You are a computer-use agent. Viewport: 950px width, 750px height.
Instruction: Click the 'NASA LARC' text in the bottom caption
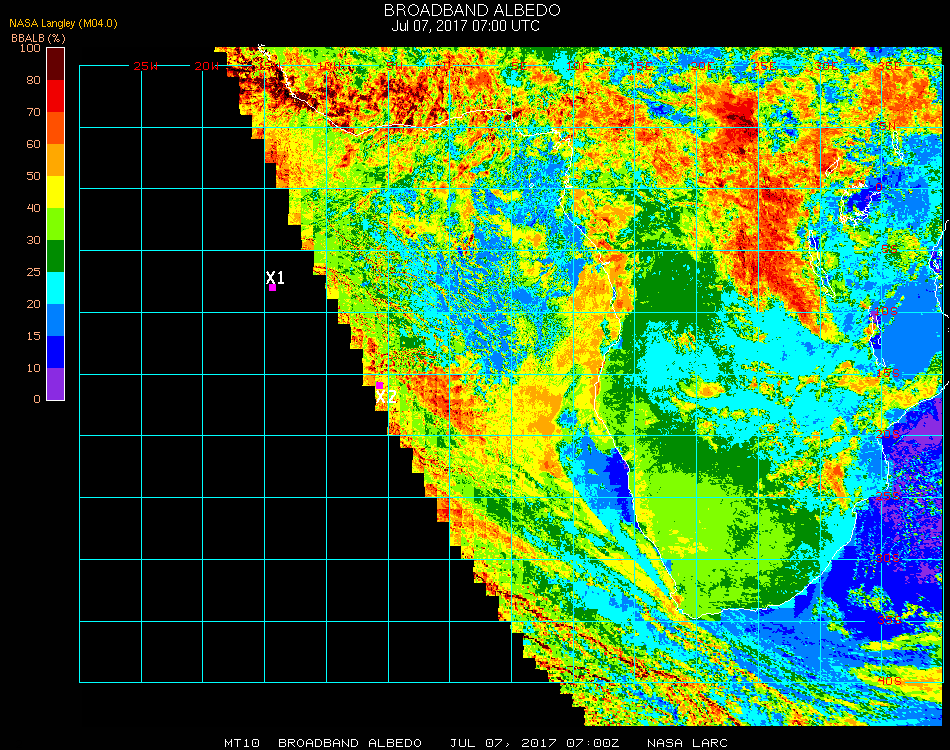pyautogui.click(x=687, y=743)
